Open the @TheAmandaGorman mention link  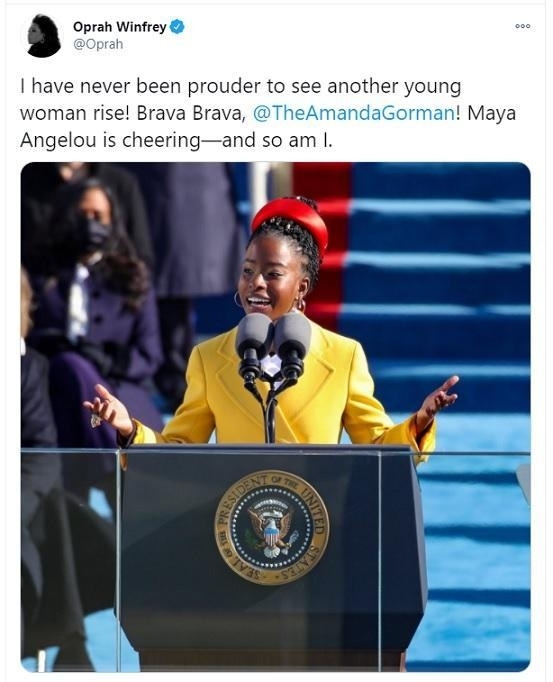354,113
